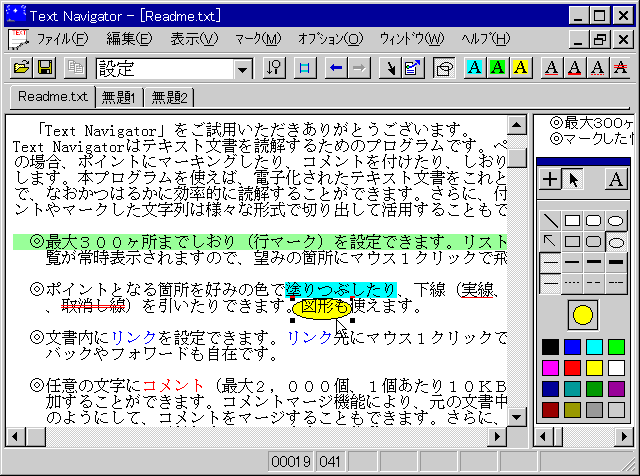Pick the magenta color swatch
The width and height of the screenshot is (640, 476).
tap(551, 368)
